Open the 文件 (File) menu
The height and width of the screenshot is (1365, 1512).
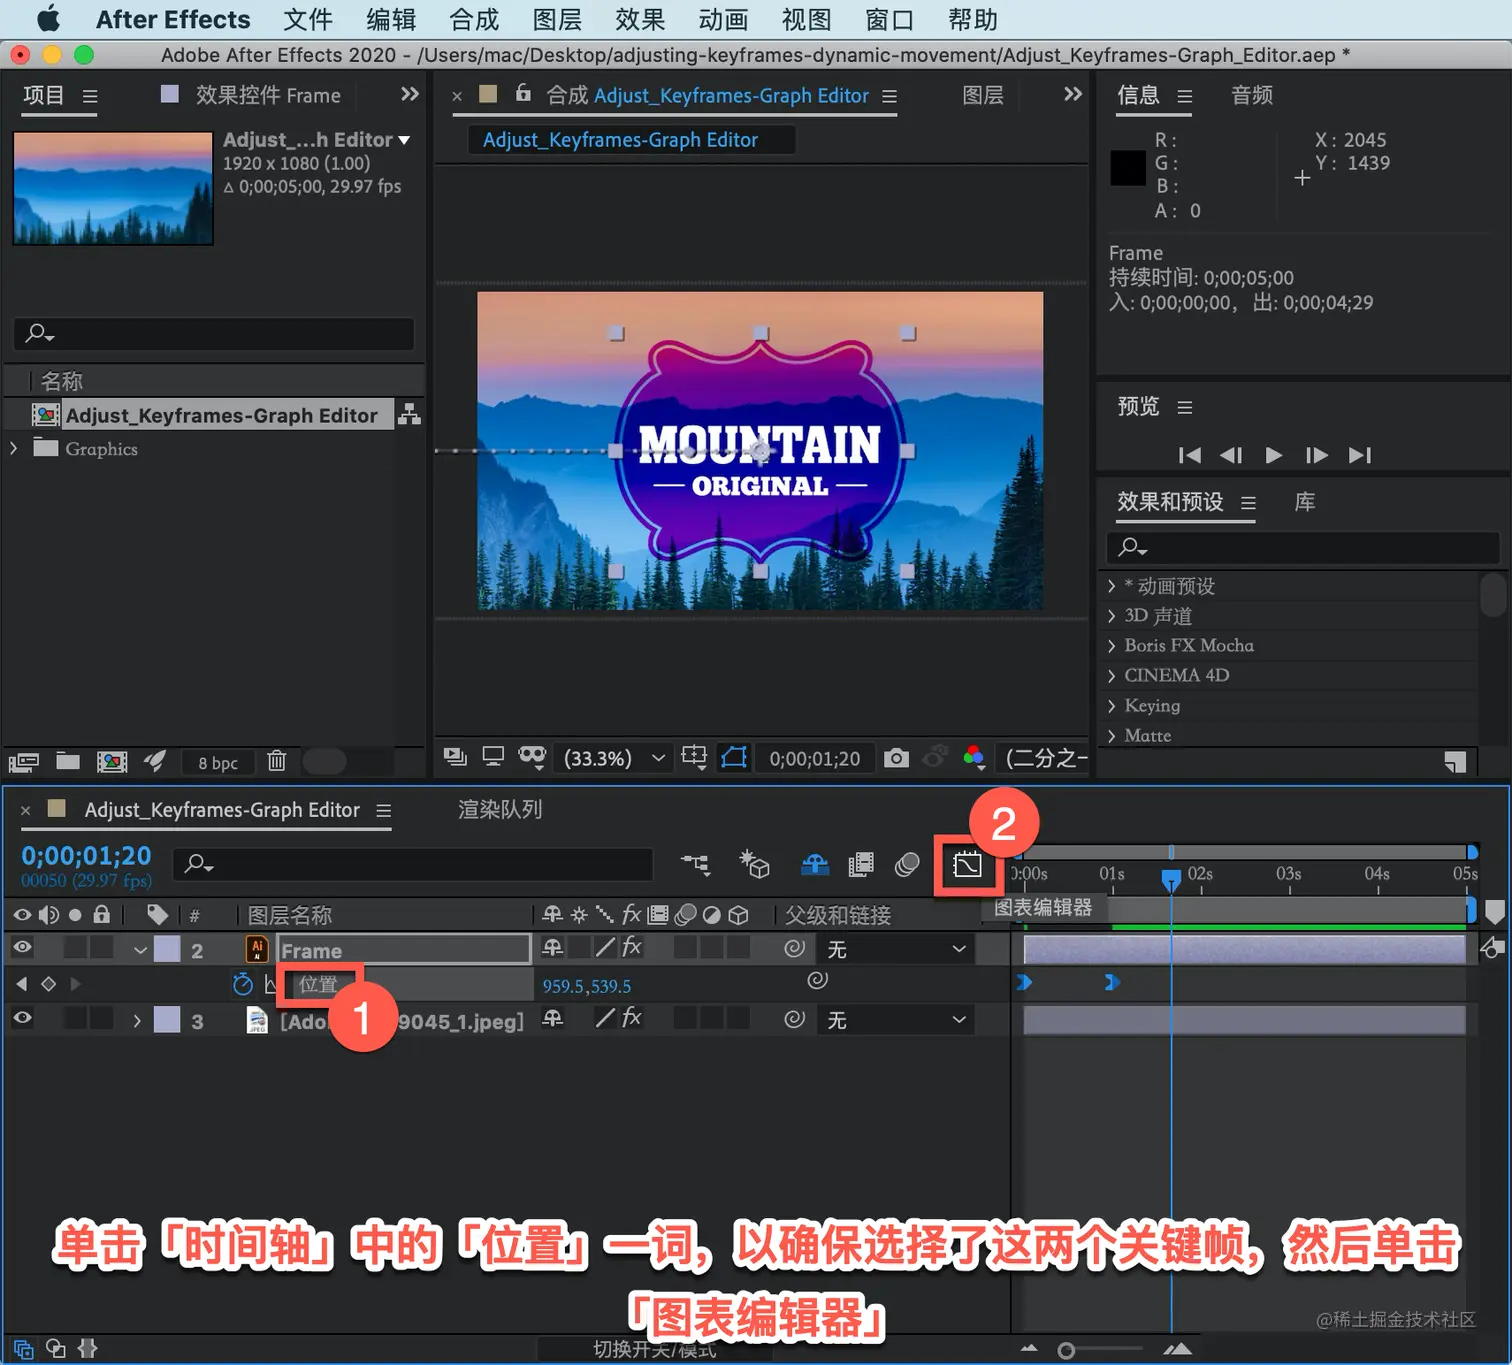pos(308,20)
